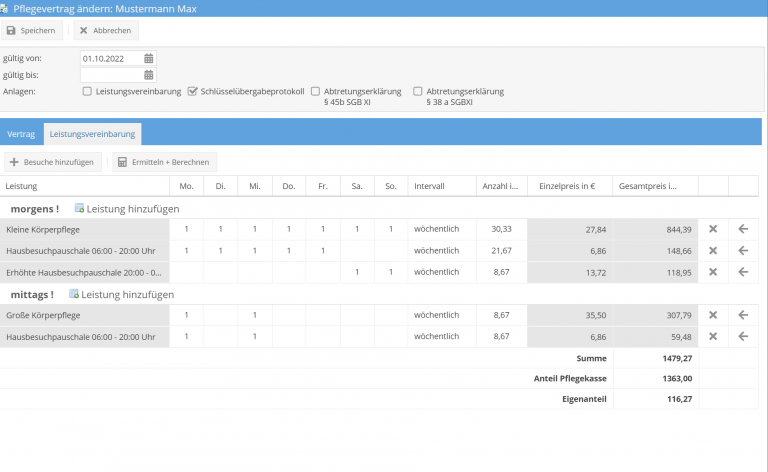Click arrow icon for Große Körperpflege row
Image resolution: width=768 pixels, height=472 pixels.
pyautogui.click(x=743, y=315)
